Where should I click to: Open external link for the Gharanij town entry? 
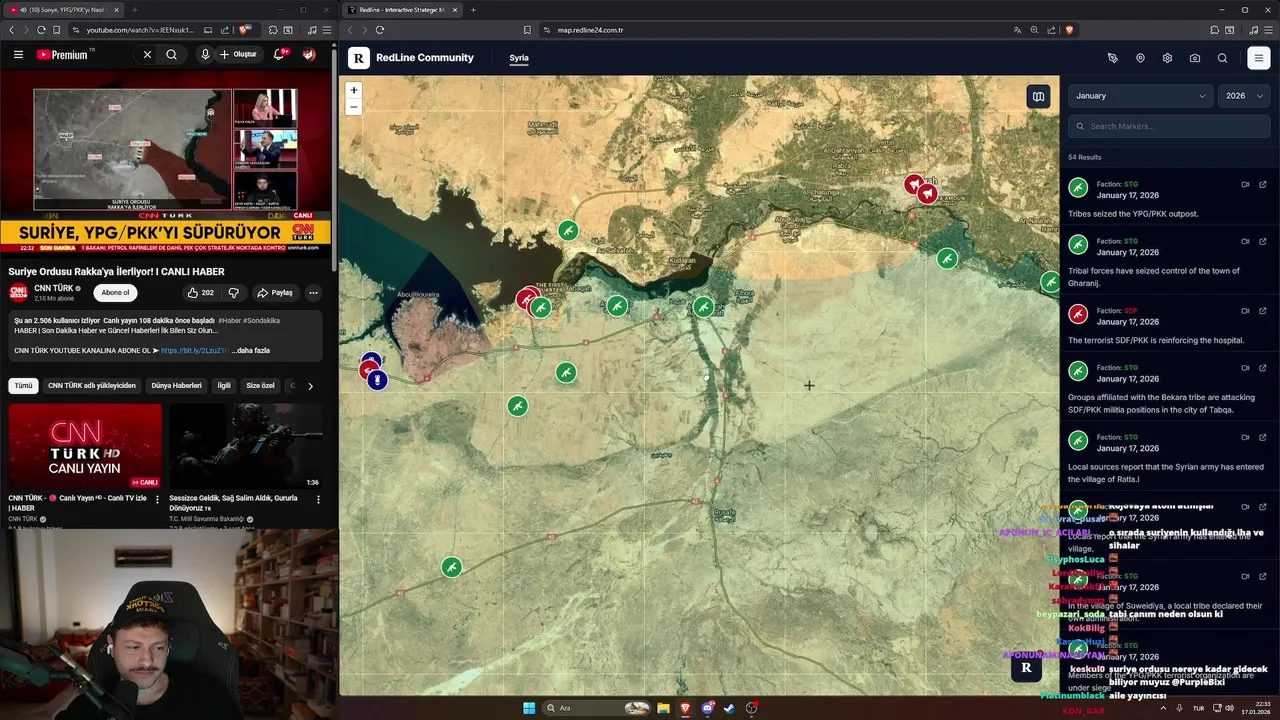[1263, 241]
